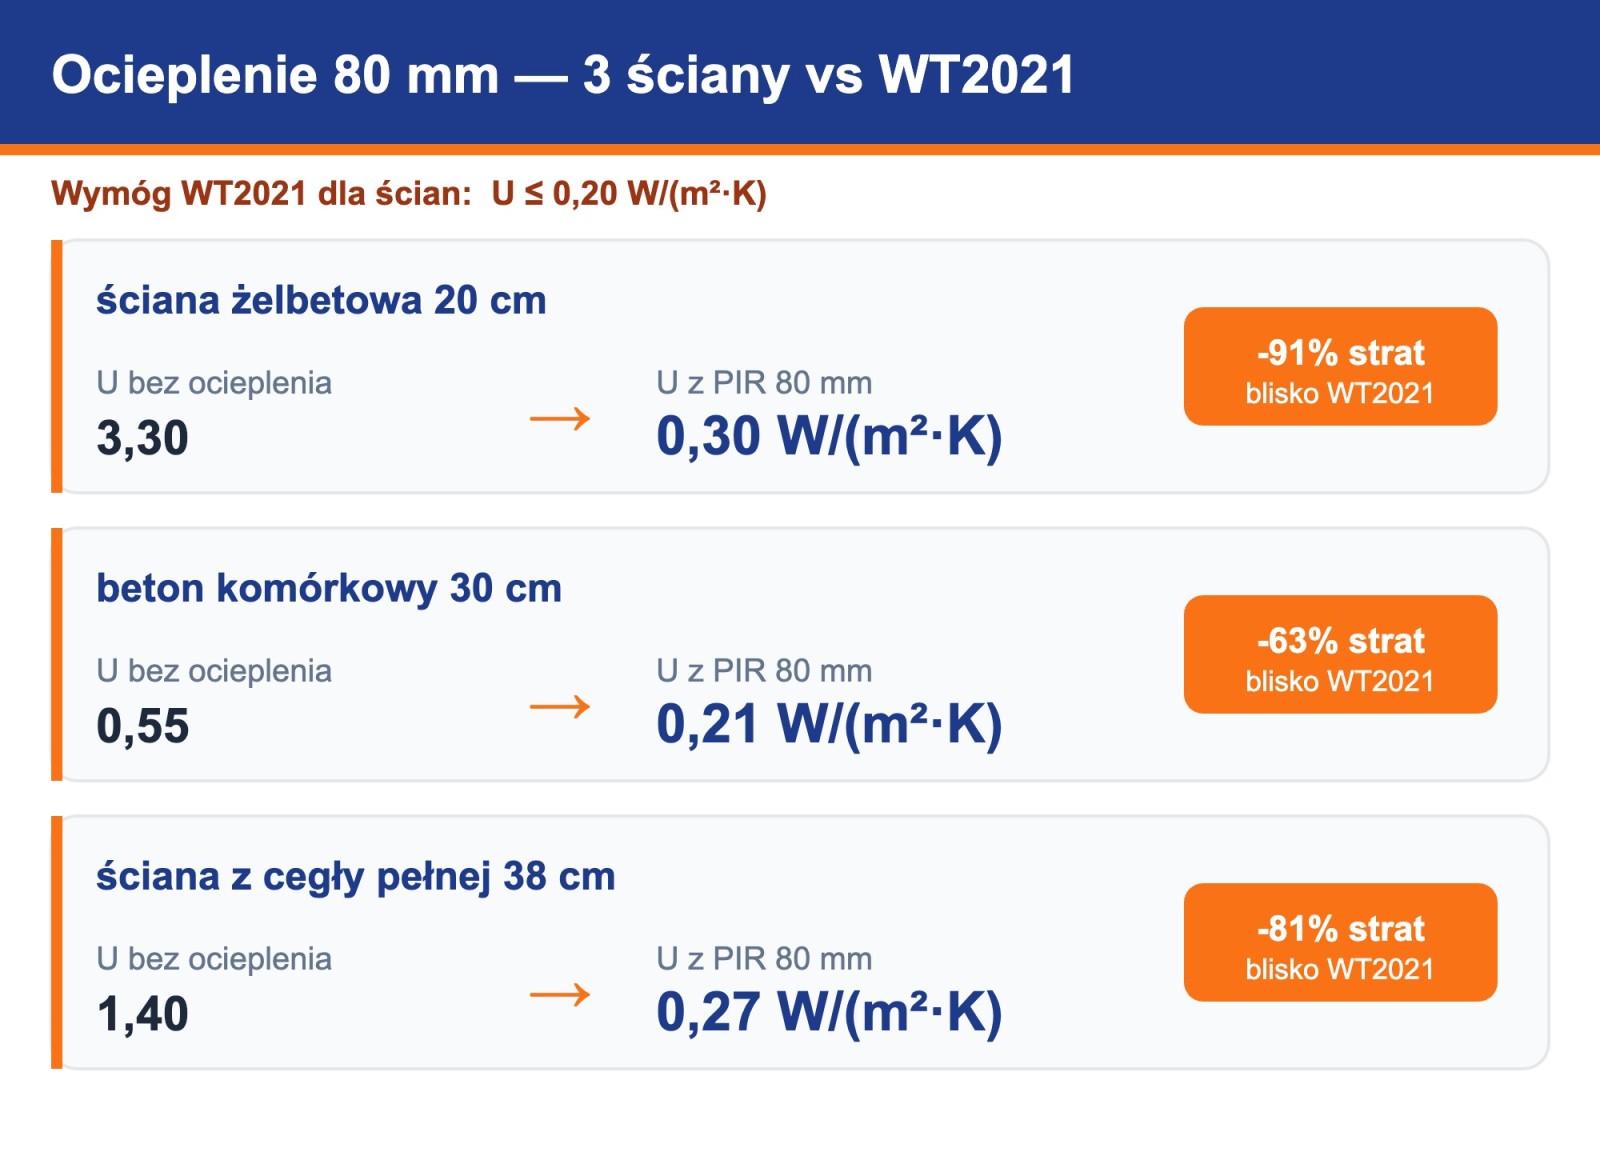The height and width of the screenshot is (1152, 1600).
Task: Click the 3,30 uninsulated U value
Action: 142,438
